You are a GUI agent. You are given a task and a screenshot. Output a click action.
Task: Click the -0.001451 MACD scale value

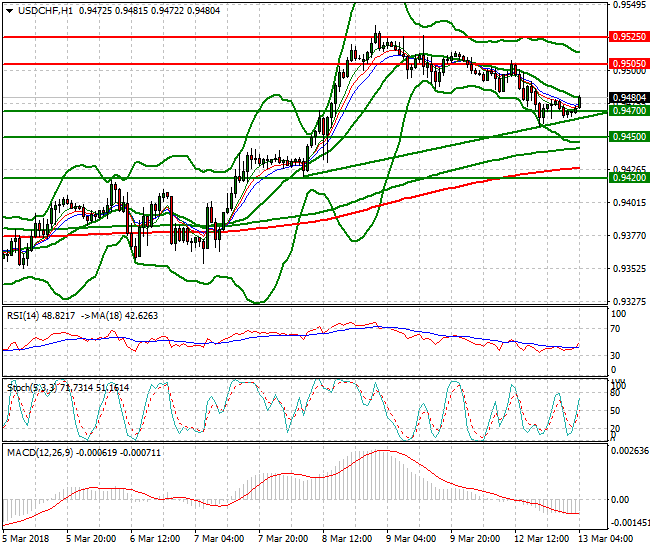[629, 523]
